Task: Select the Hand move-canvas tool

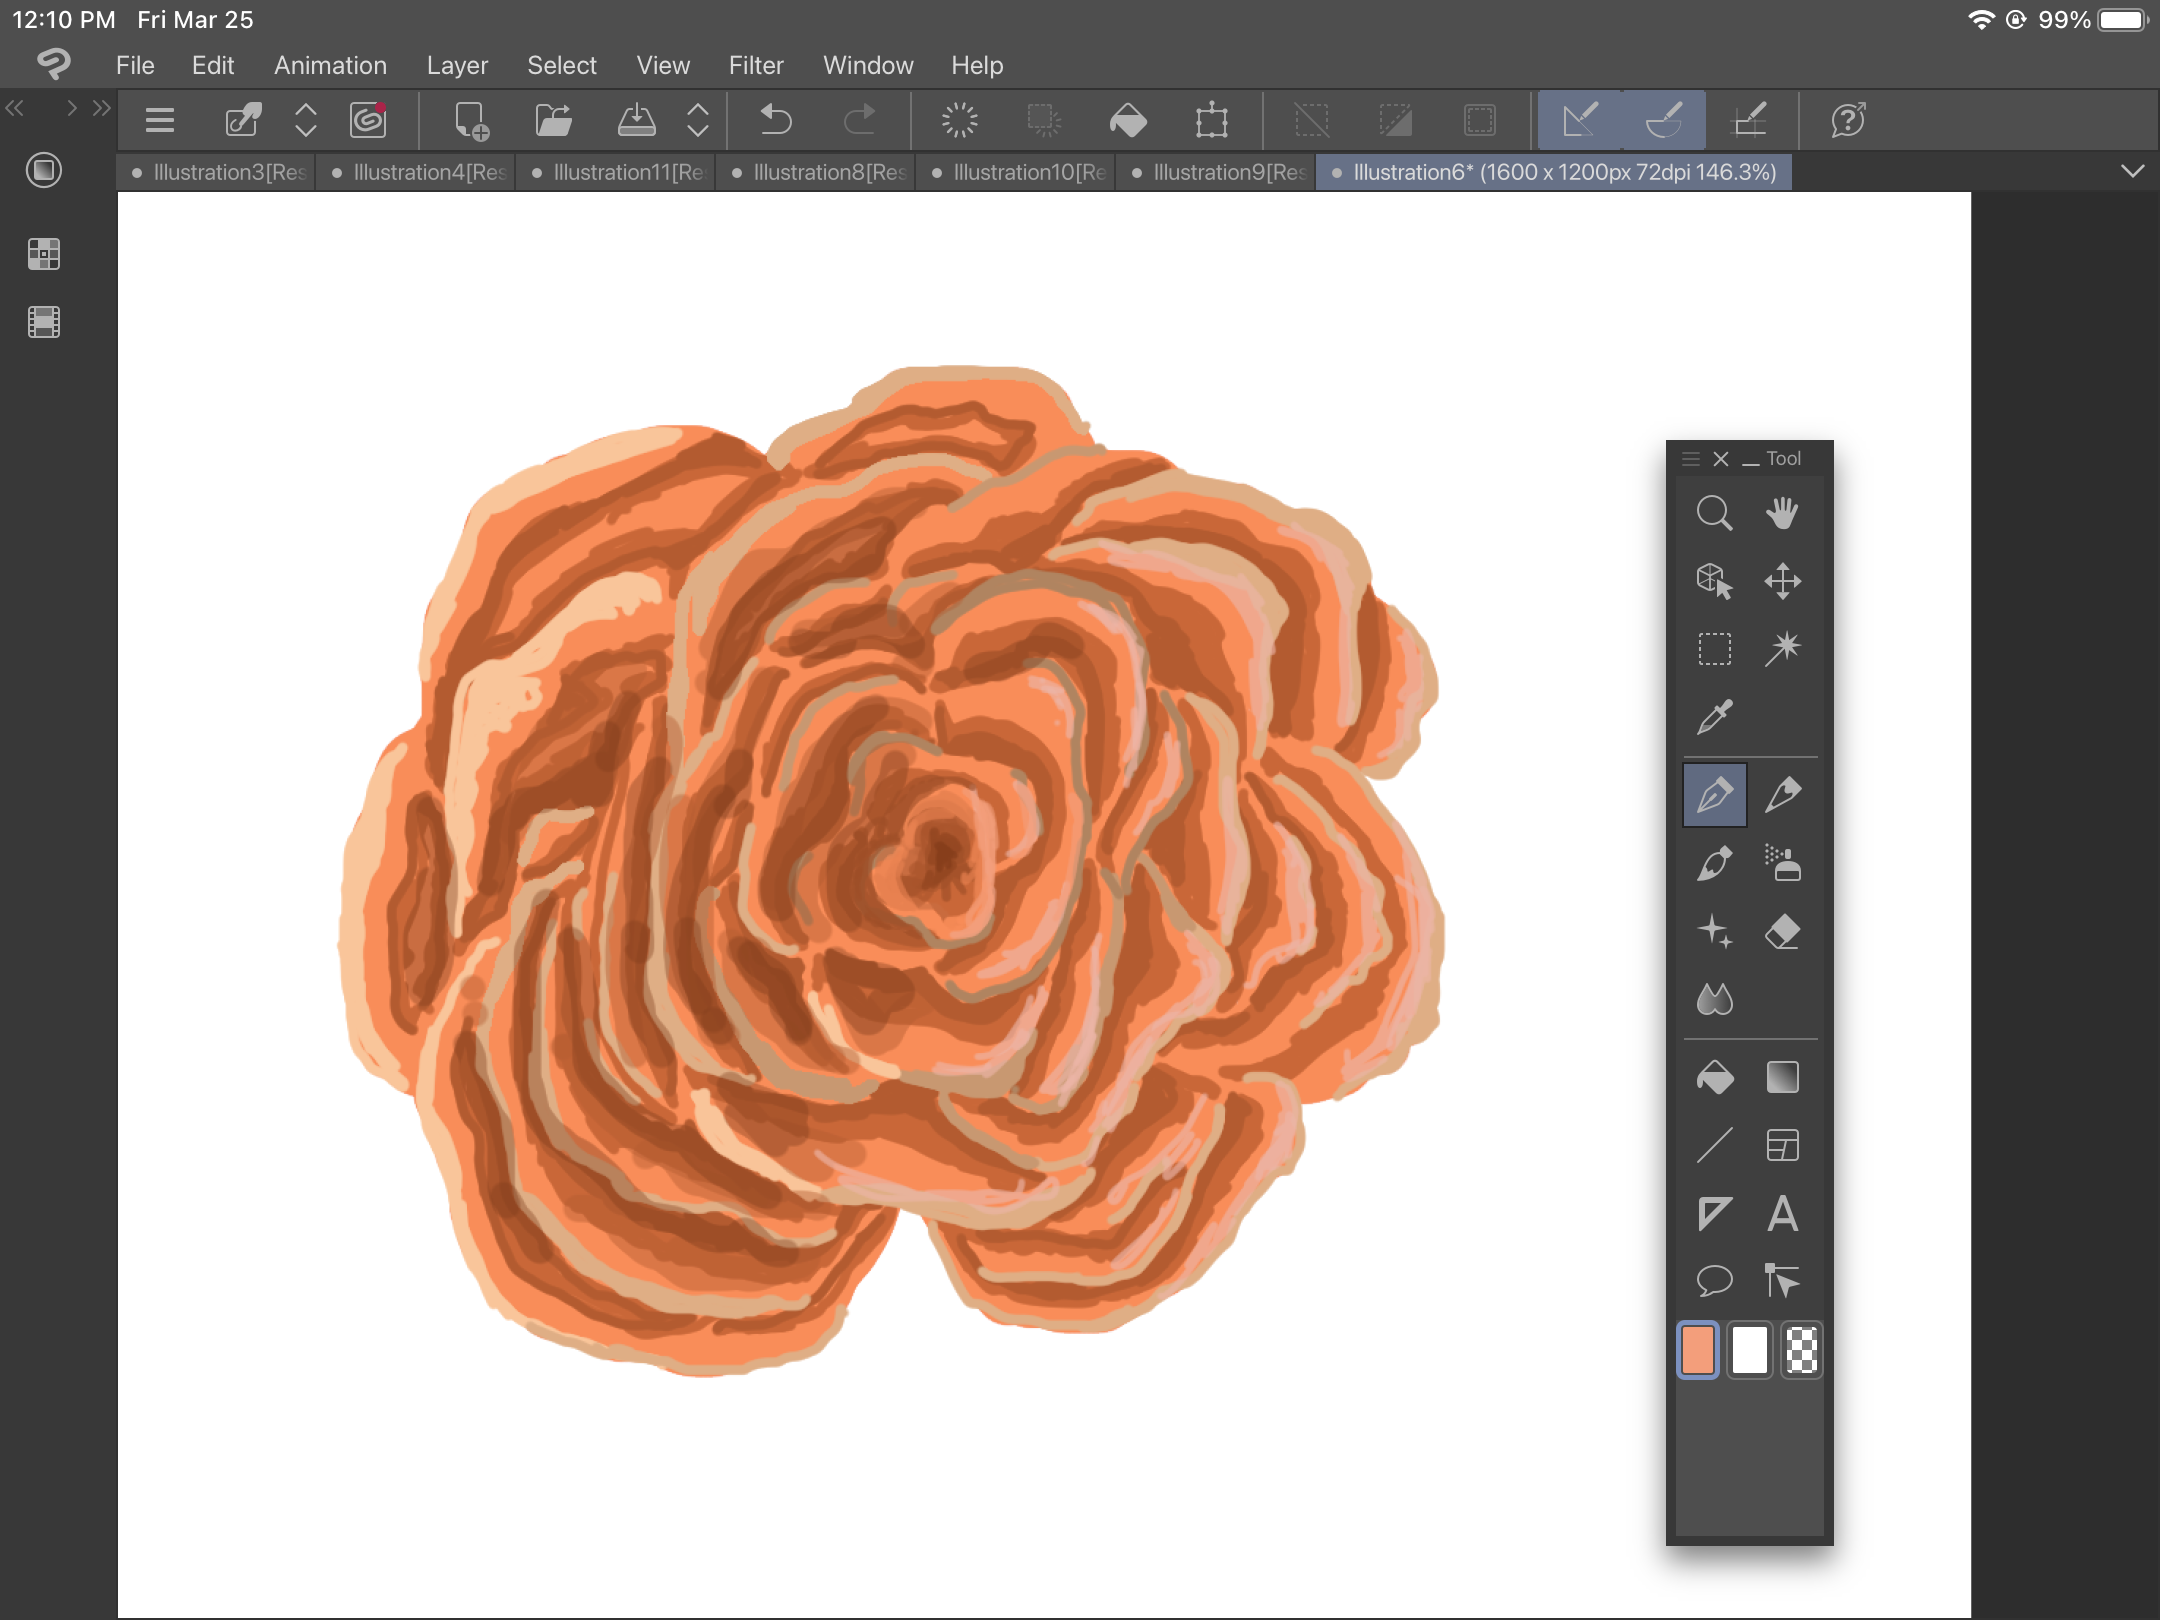Action: 1782,513
